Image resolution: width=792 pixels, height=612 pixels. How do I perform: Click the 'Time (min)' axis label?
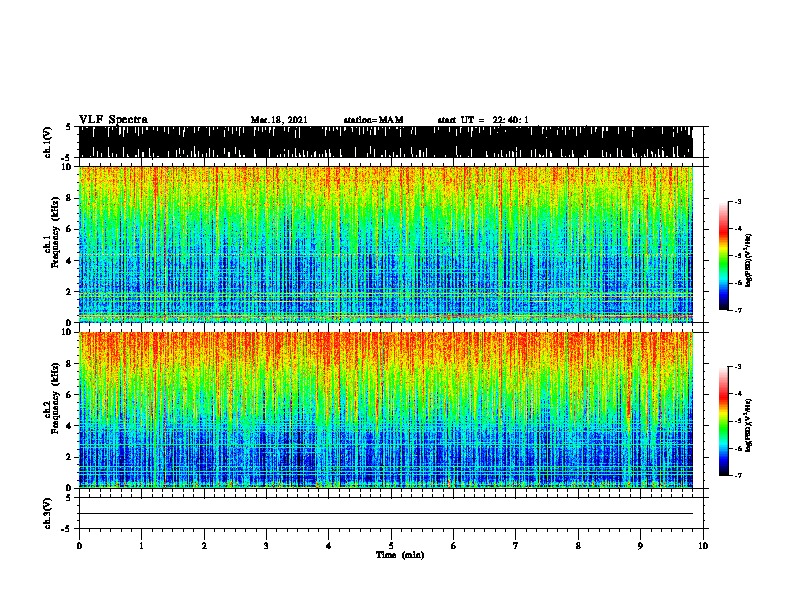pos(400,555)
